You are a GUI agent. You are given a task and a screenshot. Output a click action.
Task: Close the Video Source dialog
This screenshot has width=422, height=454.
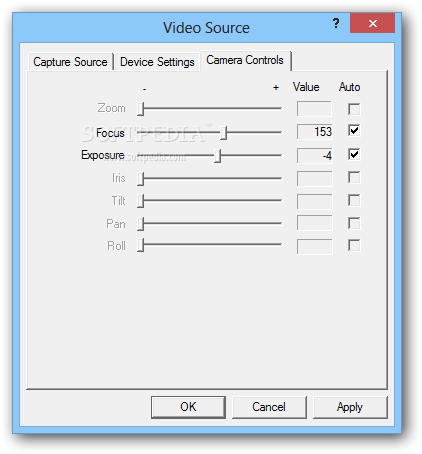pos(372,23)
